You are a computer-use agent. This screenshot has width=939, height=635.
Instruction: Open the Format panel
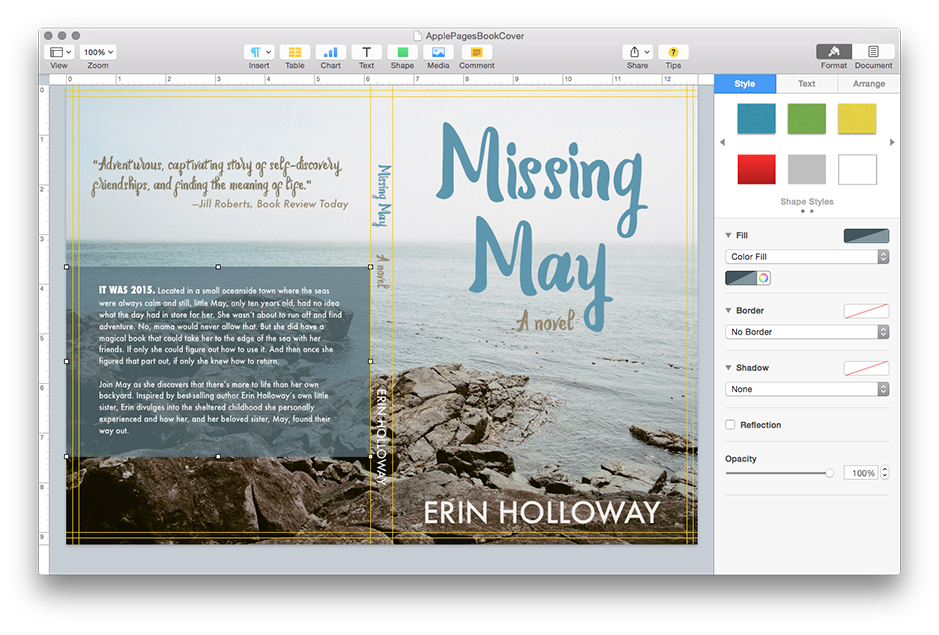[x=833, y=52]
